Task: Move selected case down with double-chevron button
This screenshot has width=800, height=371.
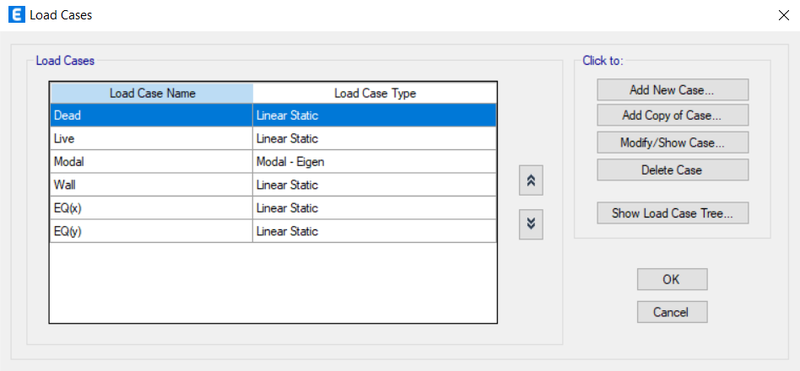Action: 531,225
